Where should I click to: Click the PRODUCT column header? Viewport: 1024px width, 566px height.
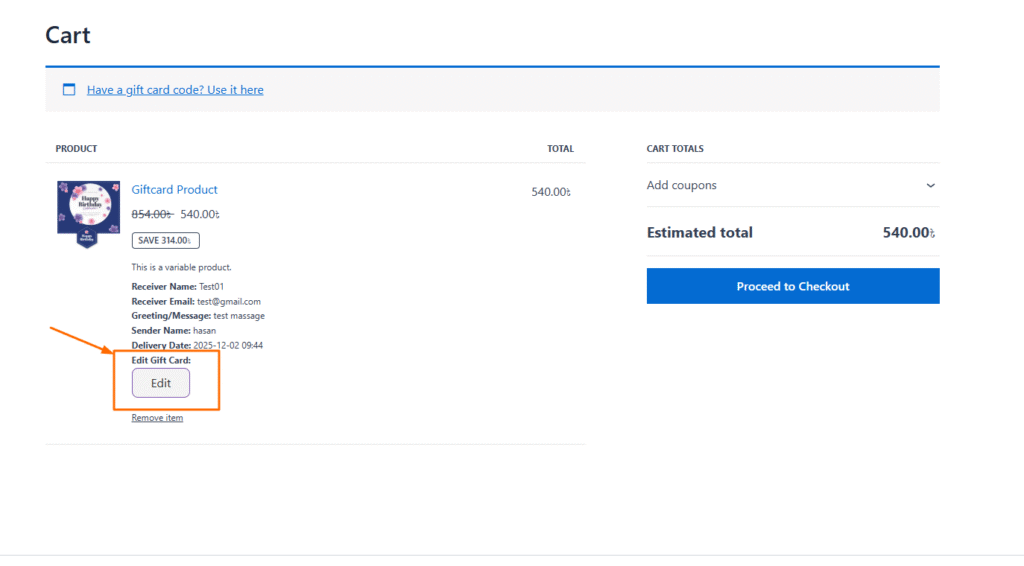point(76,149)
